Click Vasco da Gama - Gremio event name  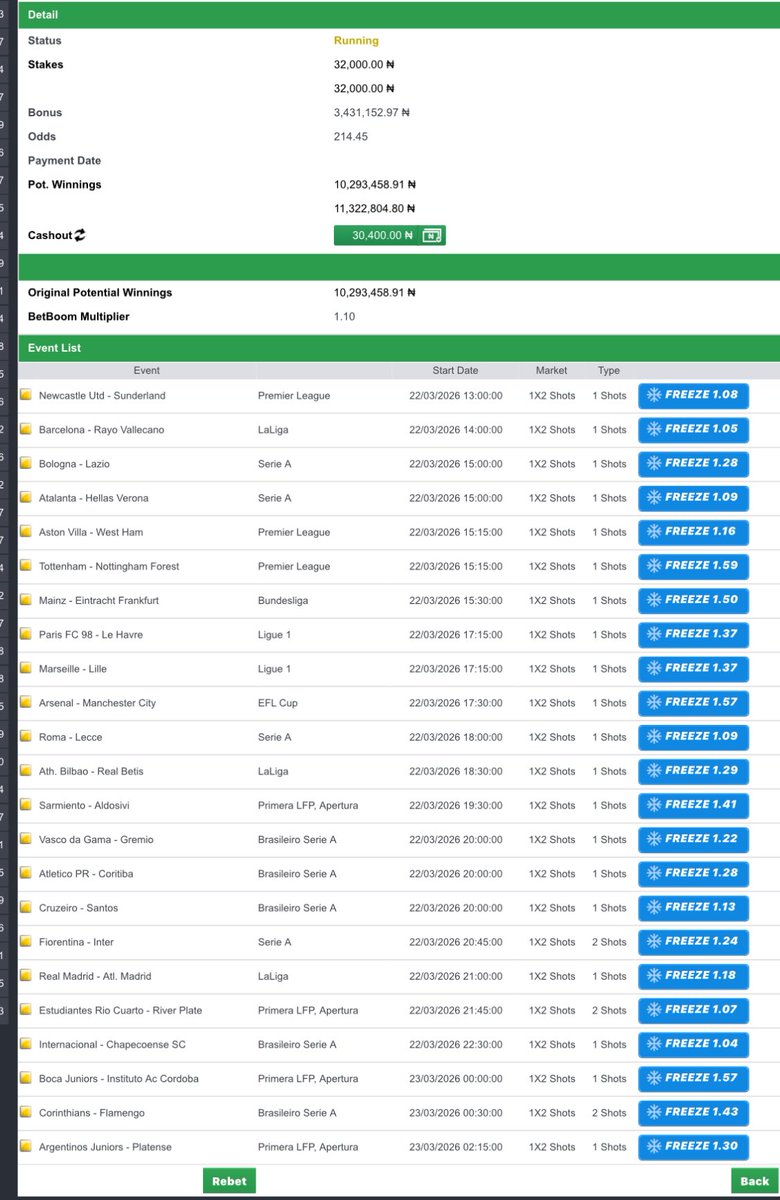(x=96, y=840)
